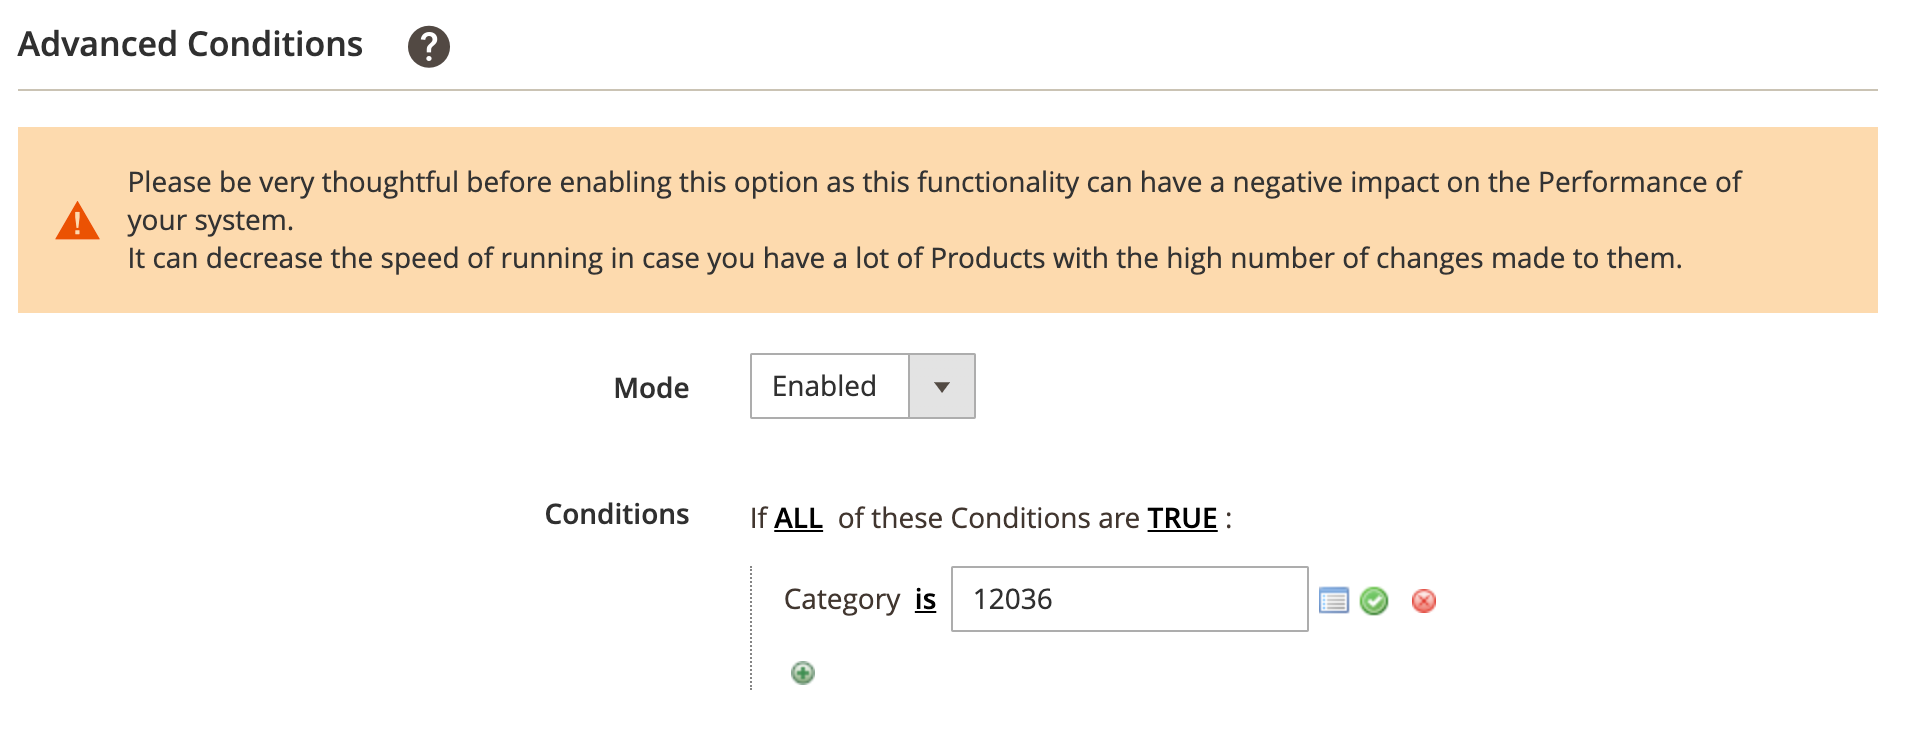The height and width of the screenshot is (730, 1910).
Task: Click the help question mark icon
Action: [429, 46]
